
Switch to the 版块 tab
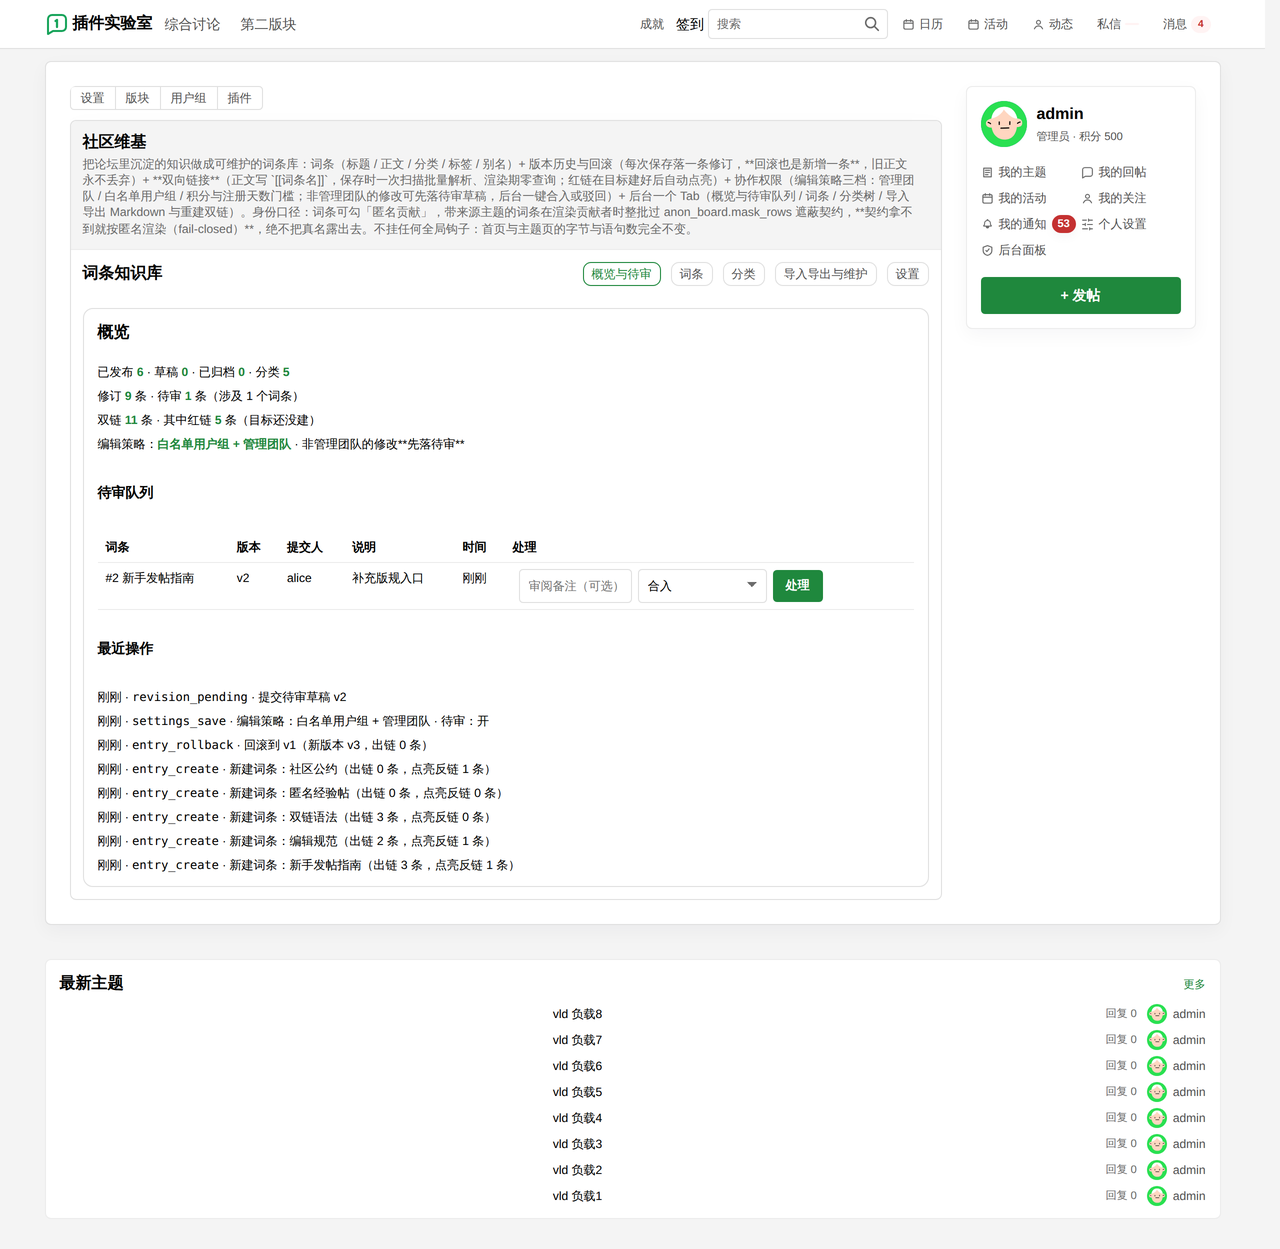point(137,98)
